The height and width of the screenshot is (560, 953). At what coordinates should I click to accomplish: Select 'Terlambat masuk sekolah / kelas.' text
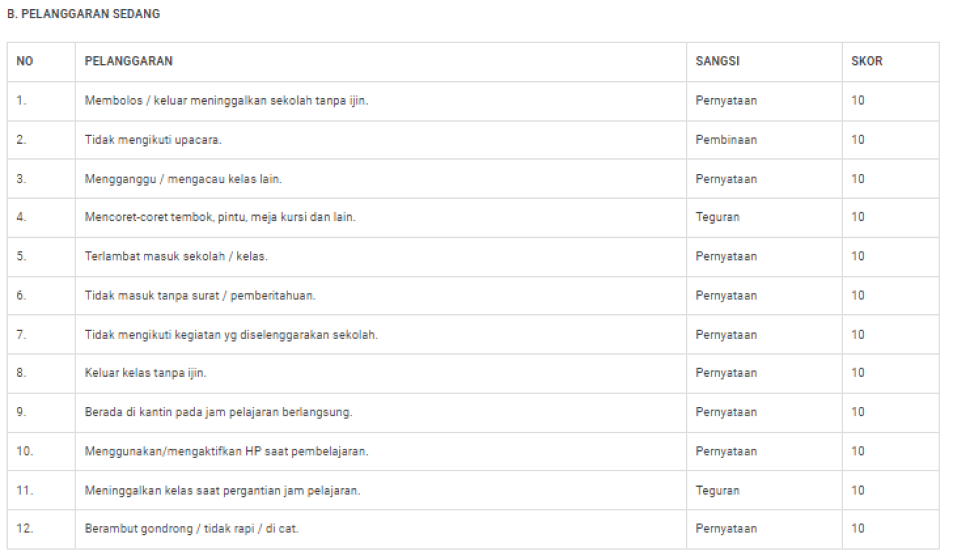coord(176,256)
